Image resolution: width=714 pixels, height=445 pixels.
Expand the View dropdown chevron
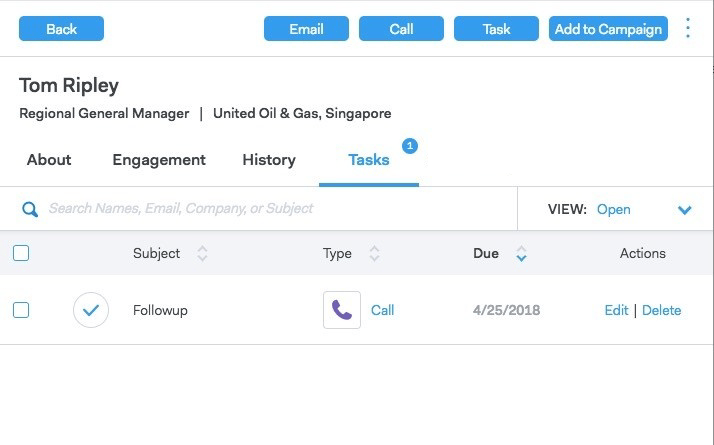[x=685, y=210]
